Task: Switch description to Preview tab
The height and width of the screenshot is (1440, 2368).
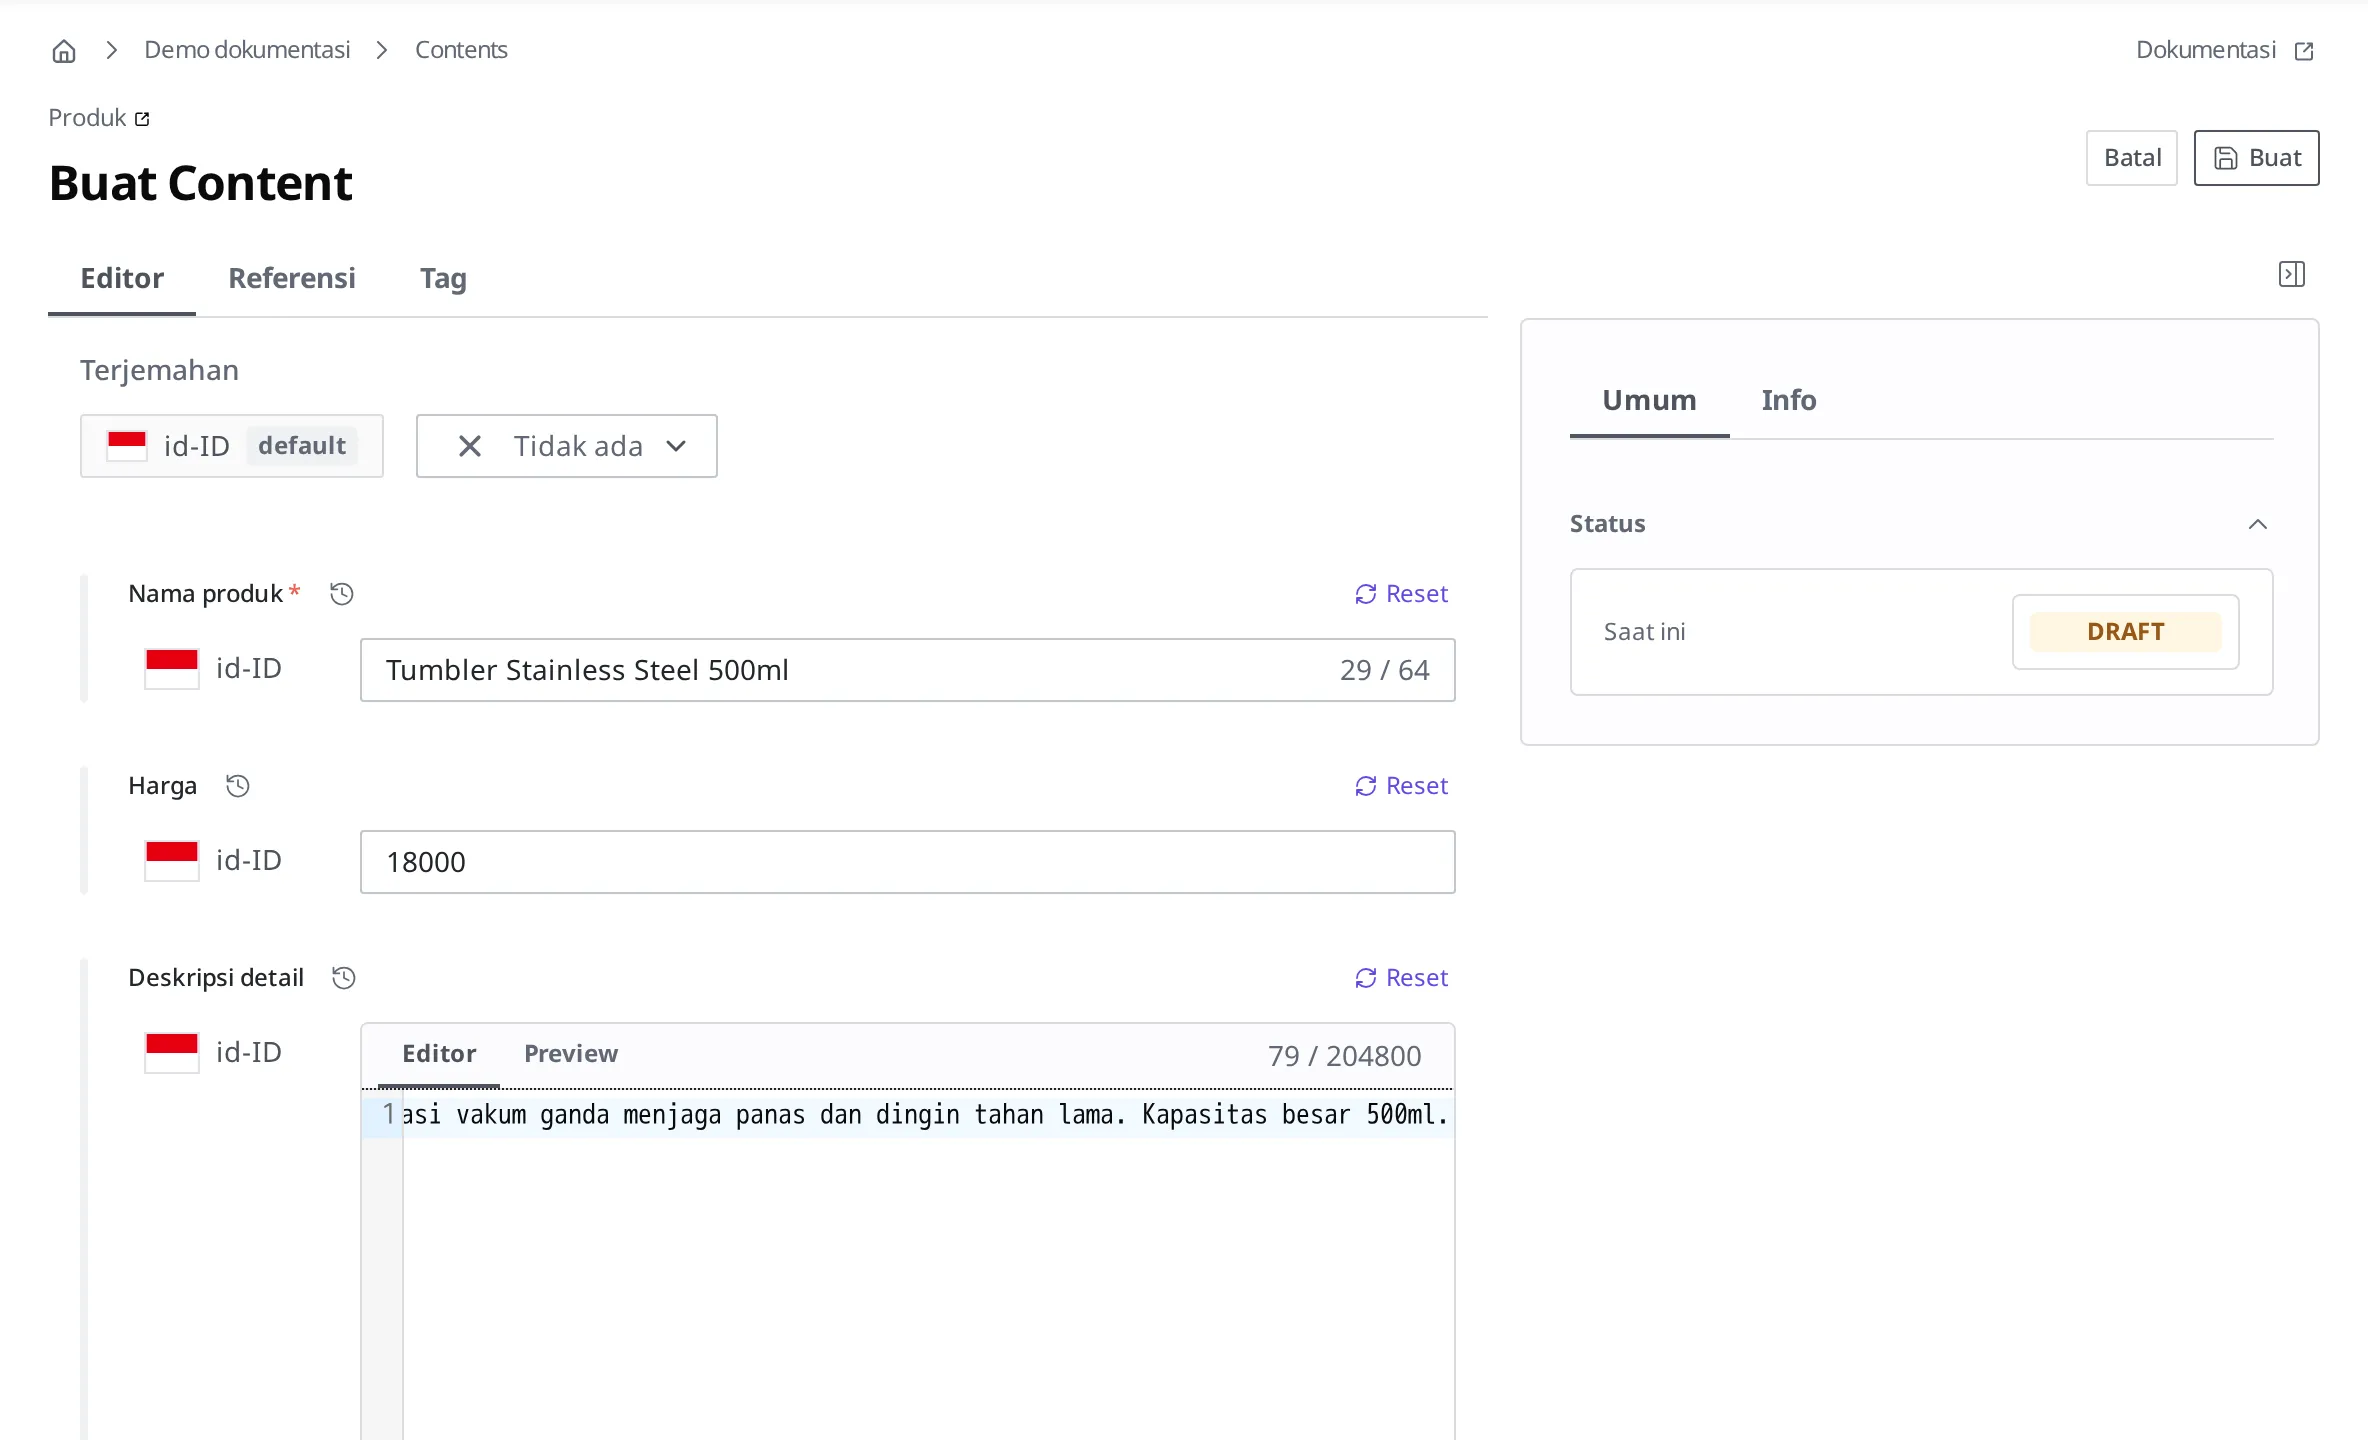Action: tap(571, 1054)
